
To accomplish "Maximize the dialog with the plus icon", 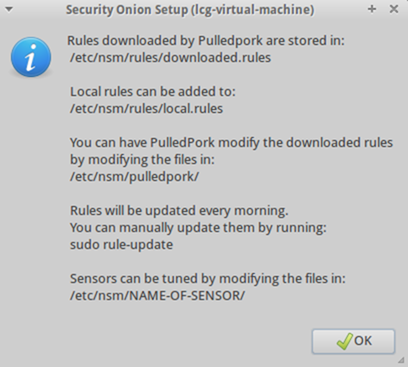I will pos(372,9).
